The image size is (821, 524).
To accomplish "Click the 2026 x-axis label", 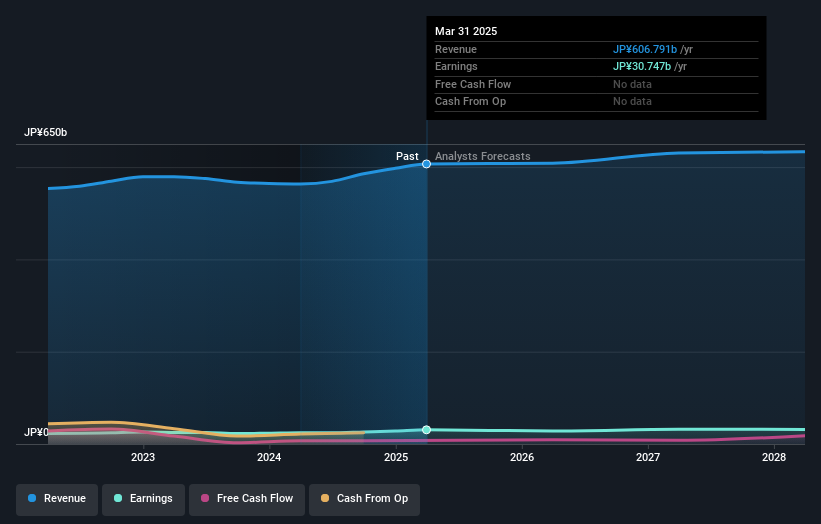I will pos(522,457).
